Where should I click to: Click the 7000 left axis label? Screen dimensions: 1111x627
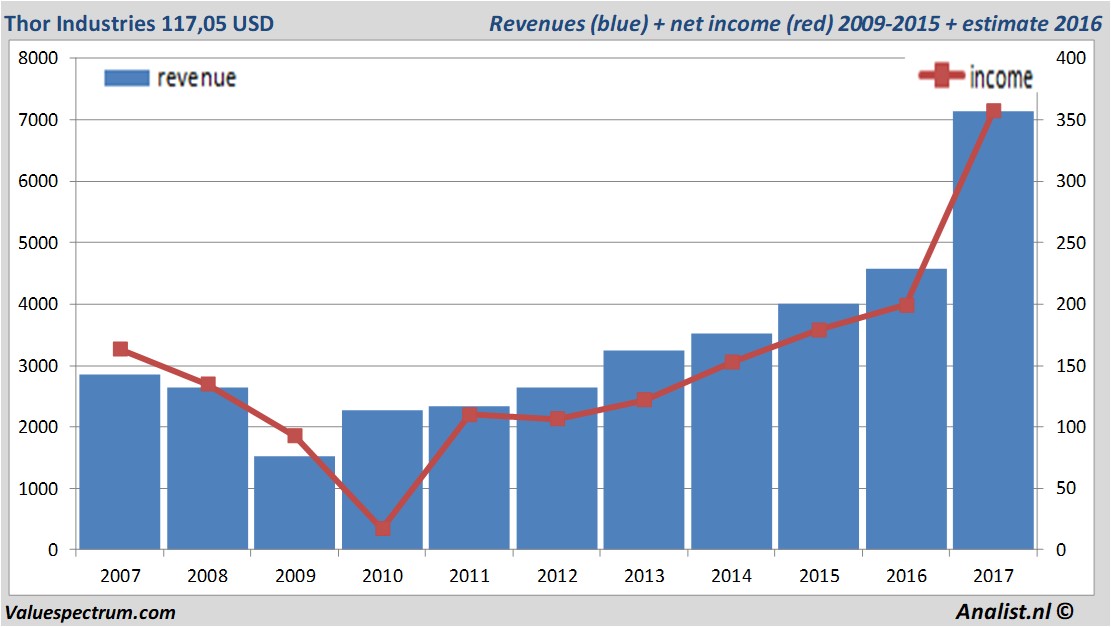point(38,120)
